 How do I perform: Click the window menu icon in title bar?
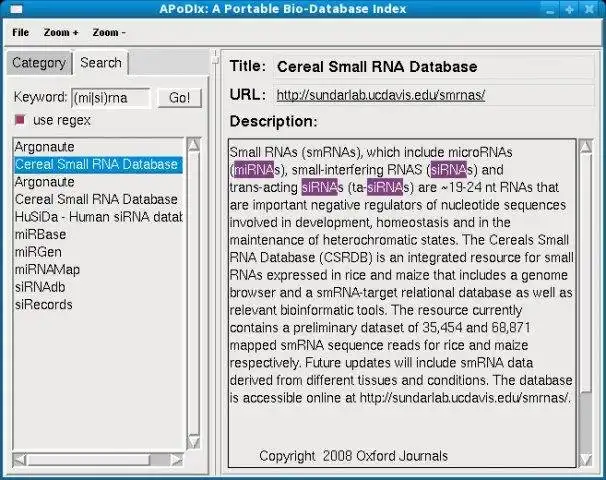16,9
